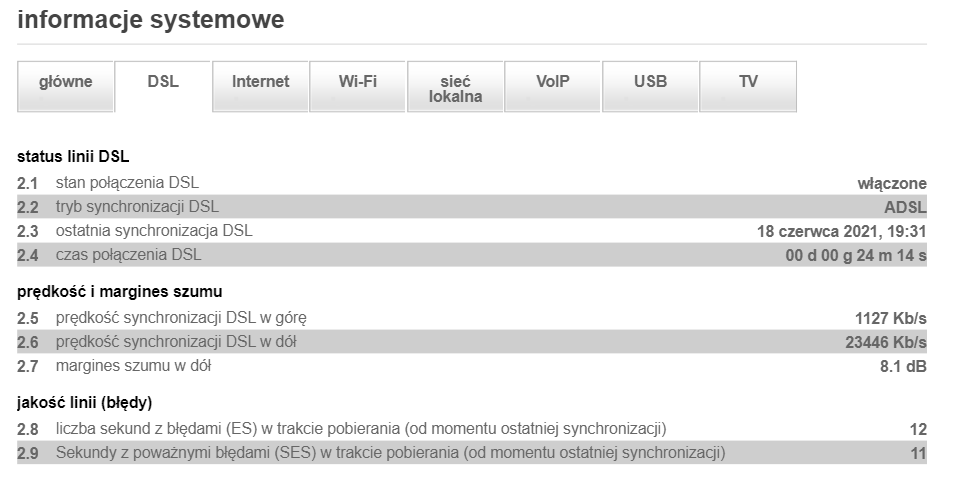The image size is (954, 497).
Task: Click the 'stan połączenia DSL' row label
Action: click(x=127, y=183)
